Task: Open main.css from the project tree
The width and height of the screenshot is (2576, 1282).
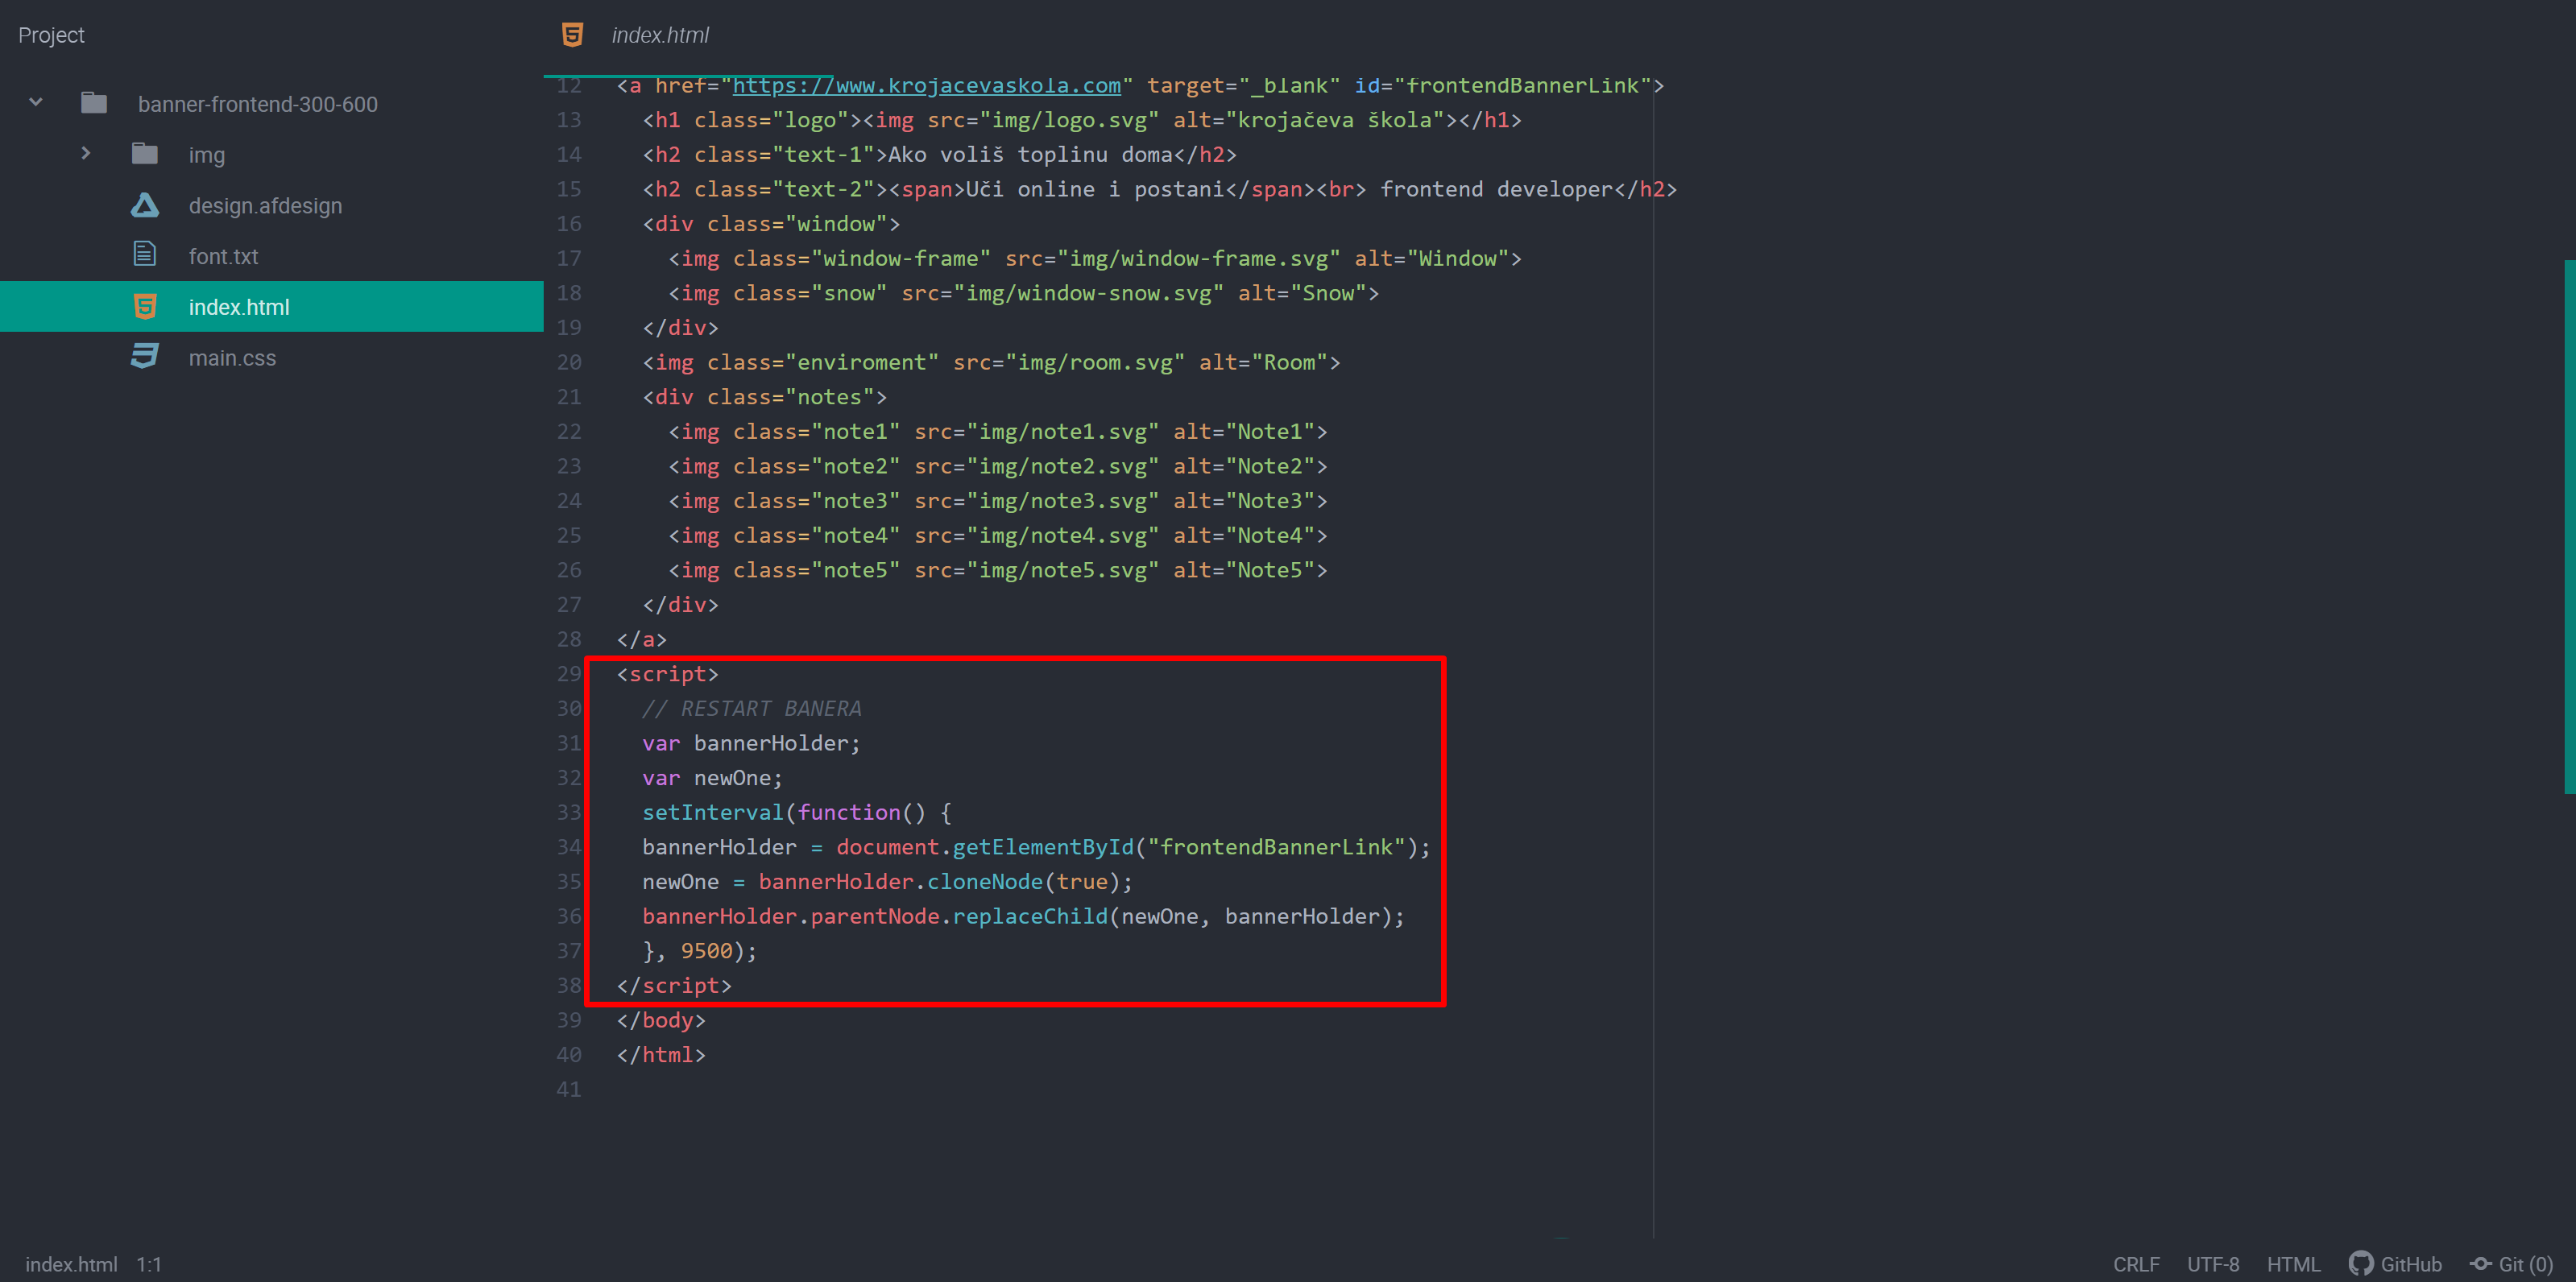Action: coord(232,358)
